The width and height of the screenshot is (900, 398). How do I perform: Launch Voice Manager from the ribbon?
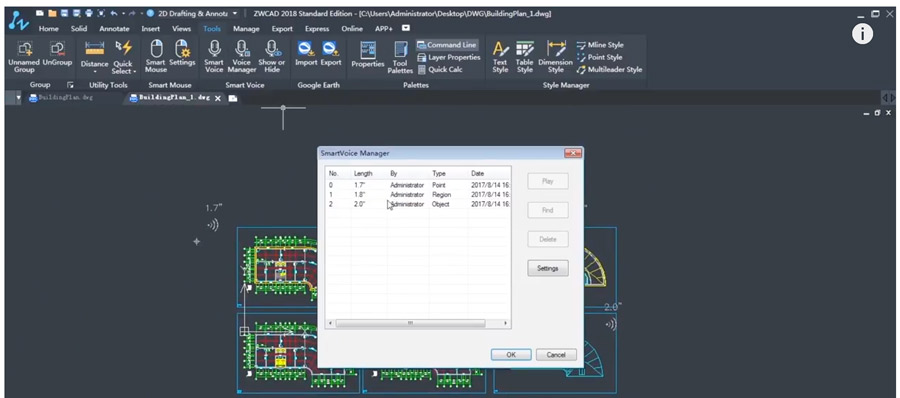coord(242,56)
